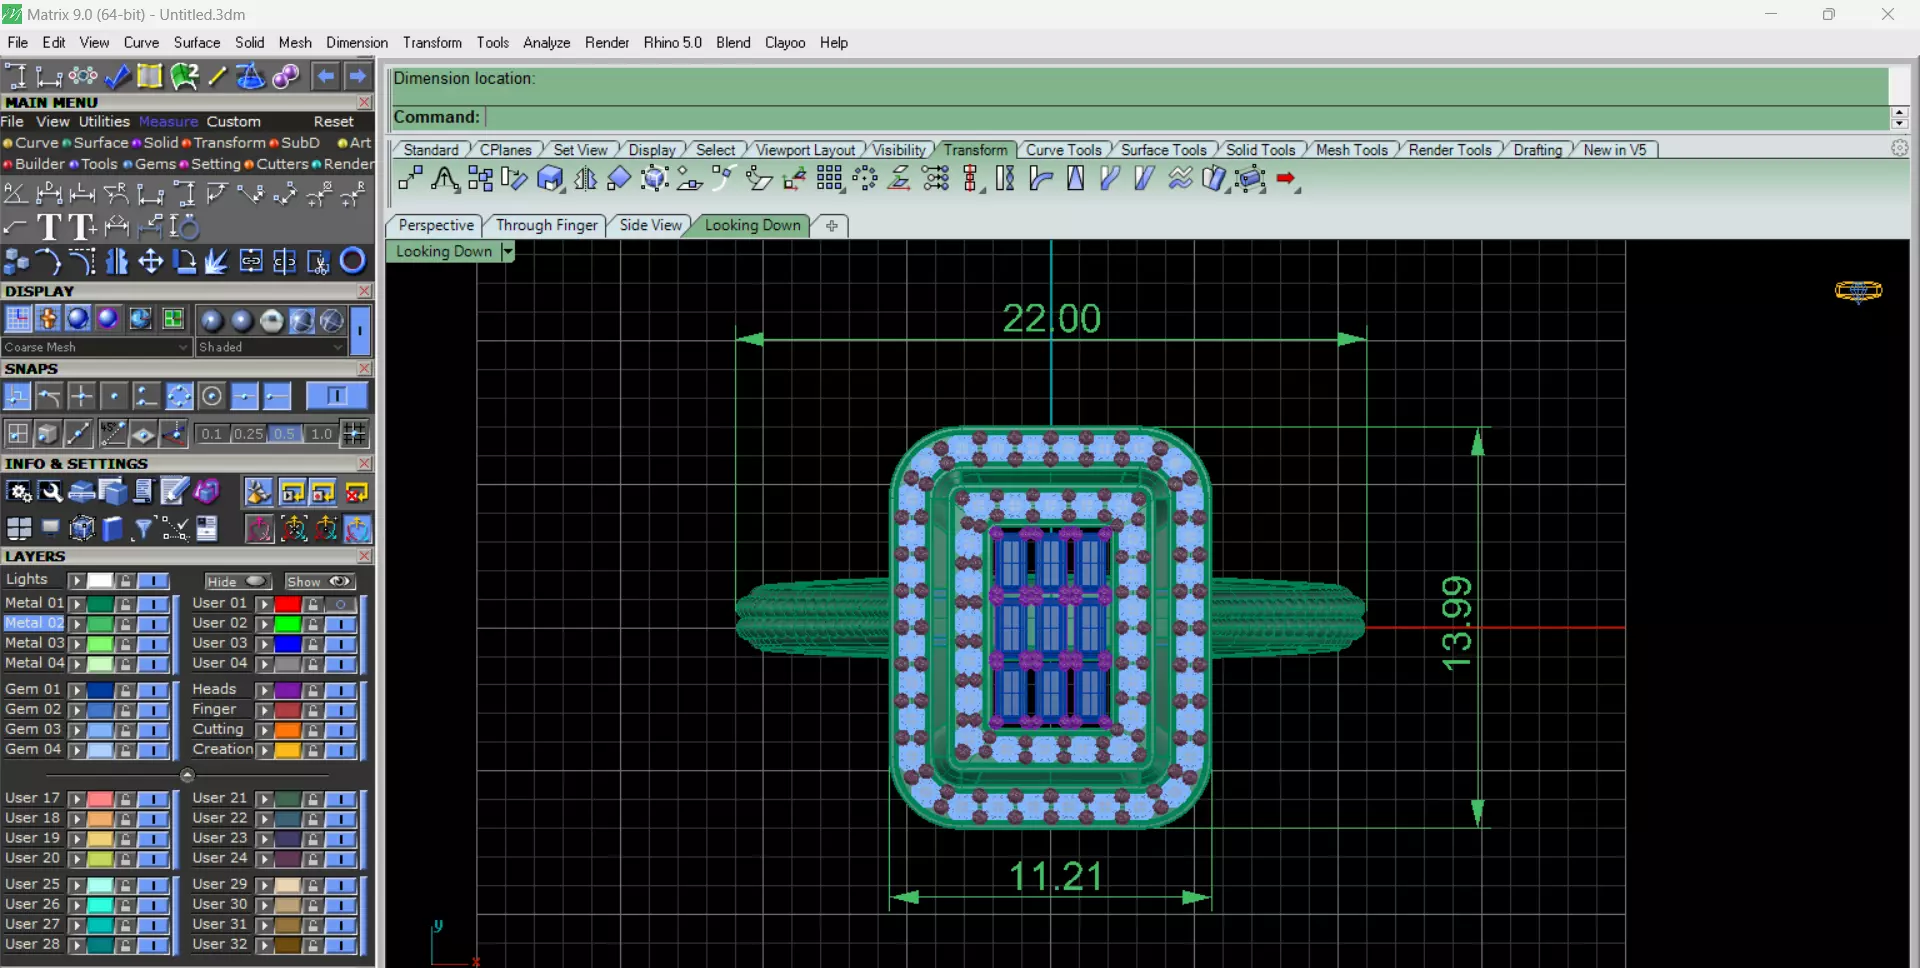
Task: Select the rectangular array tool in Transform toolbar
Action: [829, 179]
